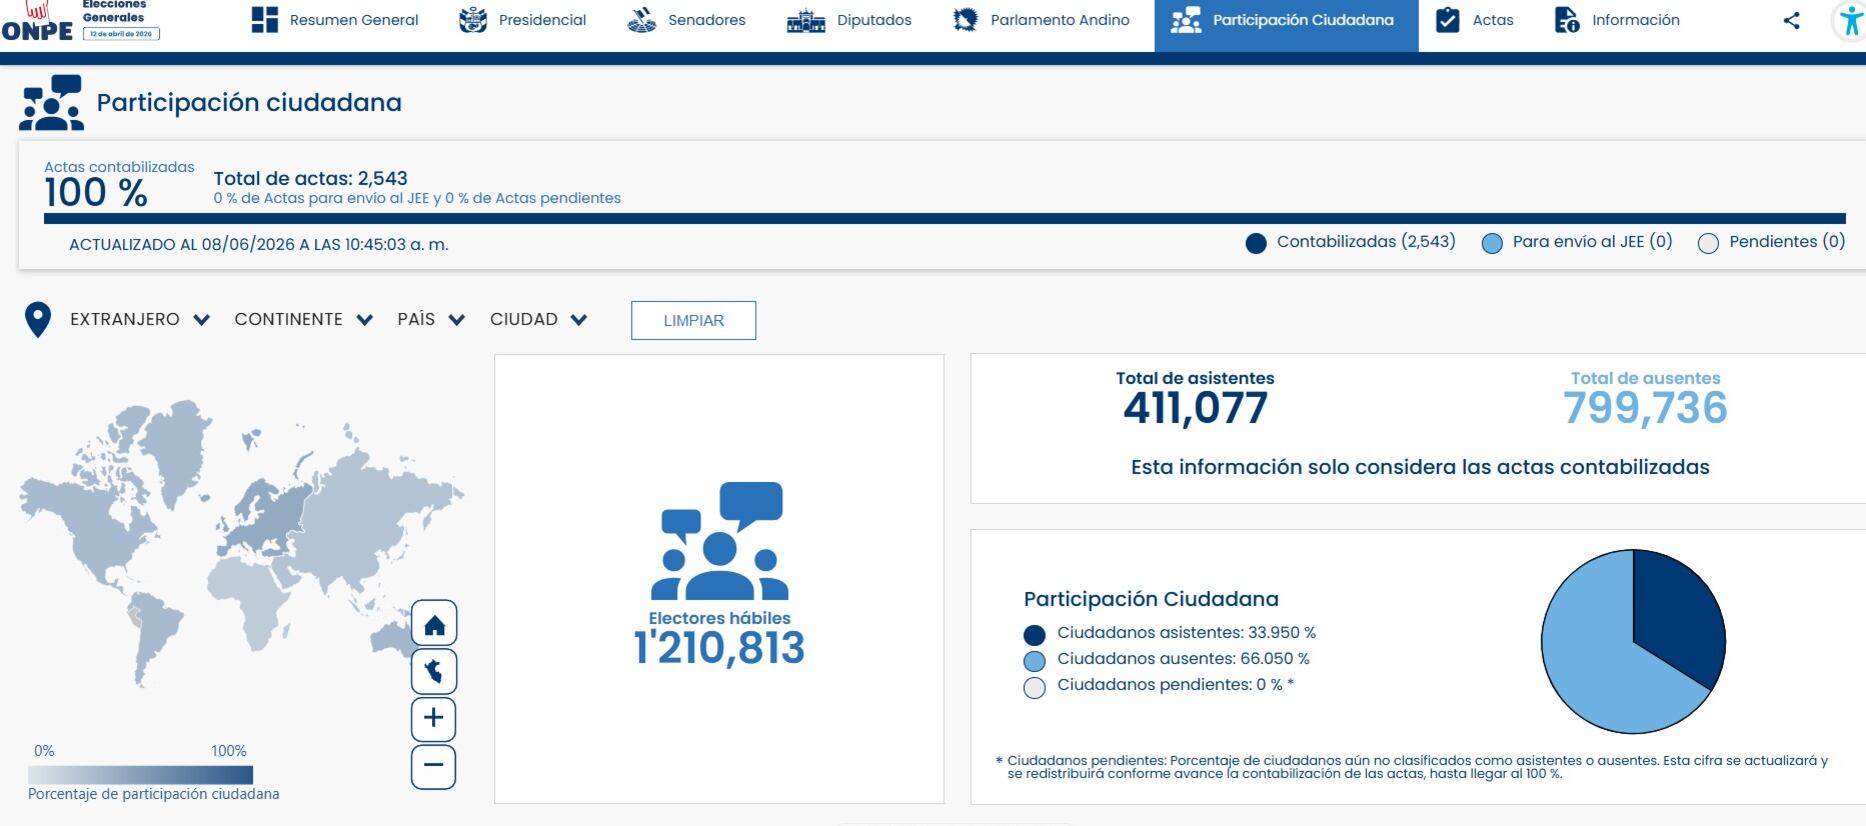Image resolution: width=1866 pixels, height=826 pixels.
Task: Click the Total de asistentes value 411,077
Action: coord(1195,408)
